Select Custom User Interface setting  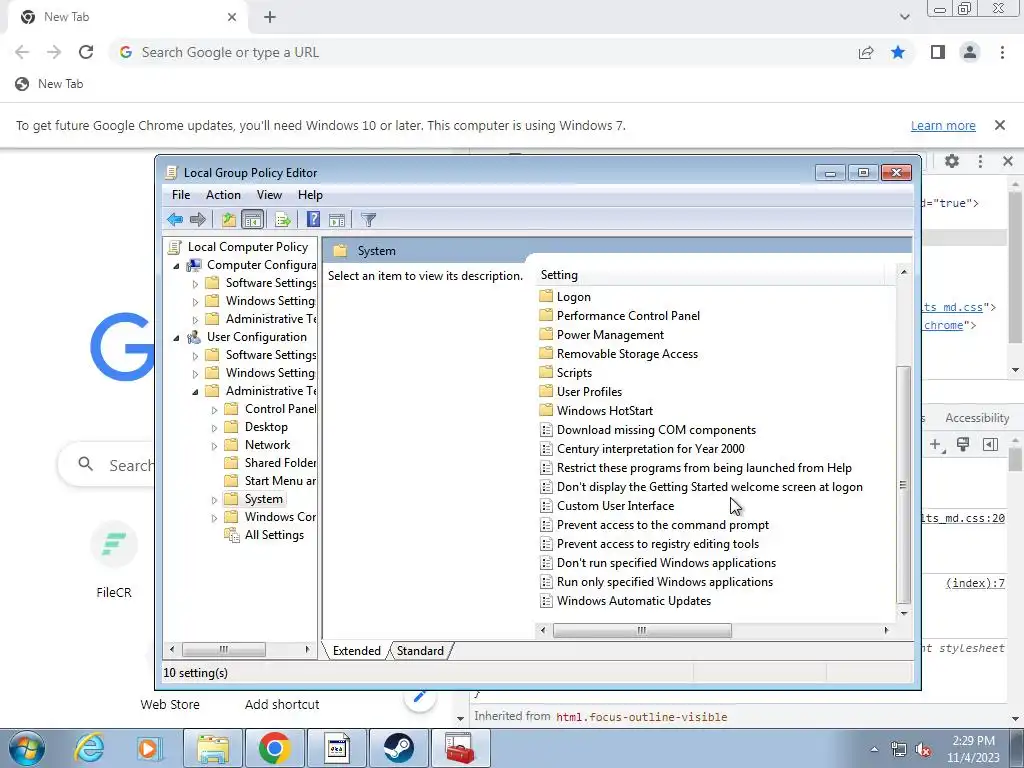pos(615,505)
